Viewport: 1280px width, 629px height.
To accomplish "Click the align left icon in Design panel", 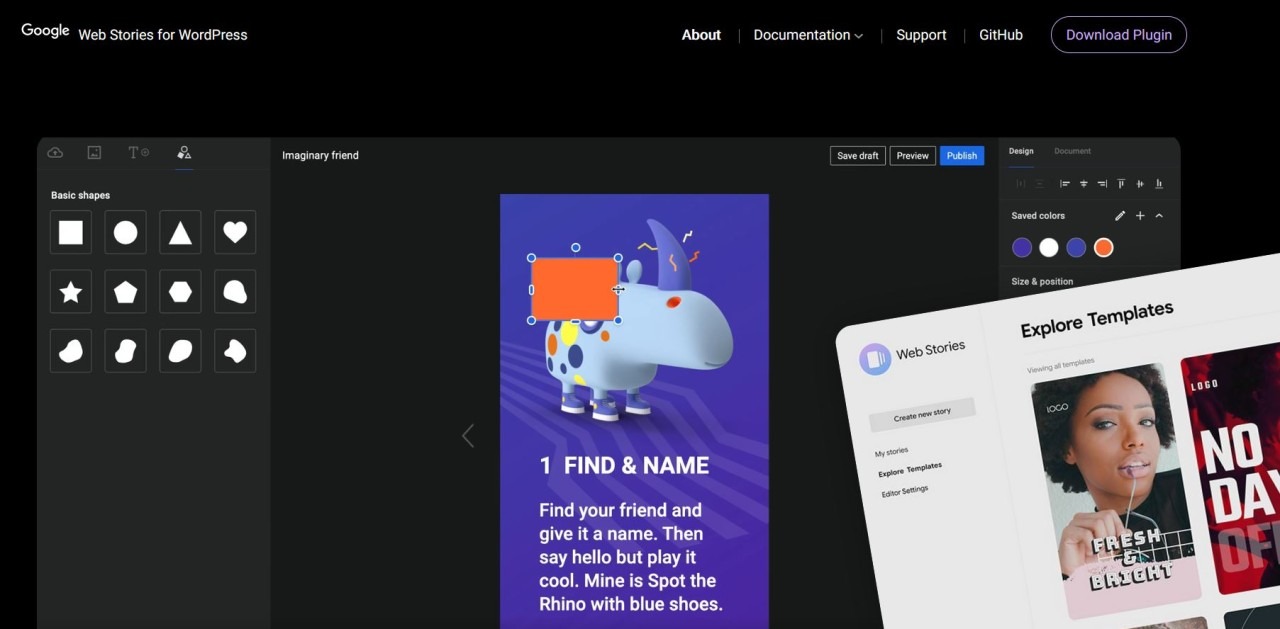I will [1065, 184].
